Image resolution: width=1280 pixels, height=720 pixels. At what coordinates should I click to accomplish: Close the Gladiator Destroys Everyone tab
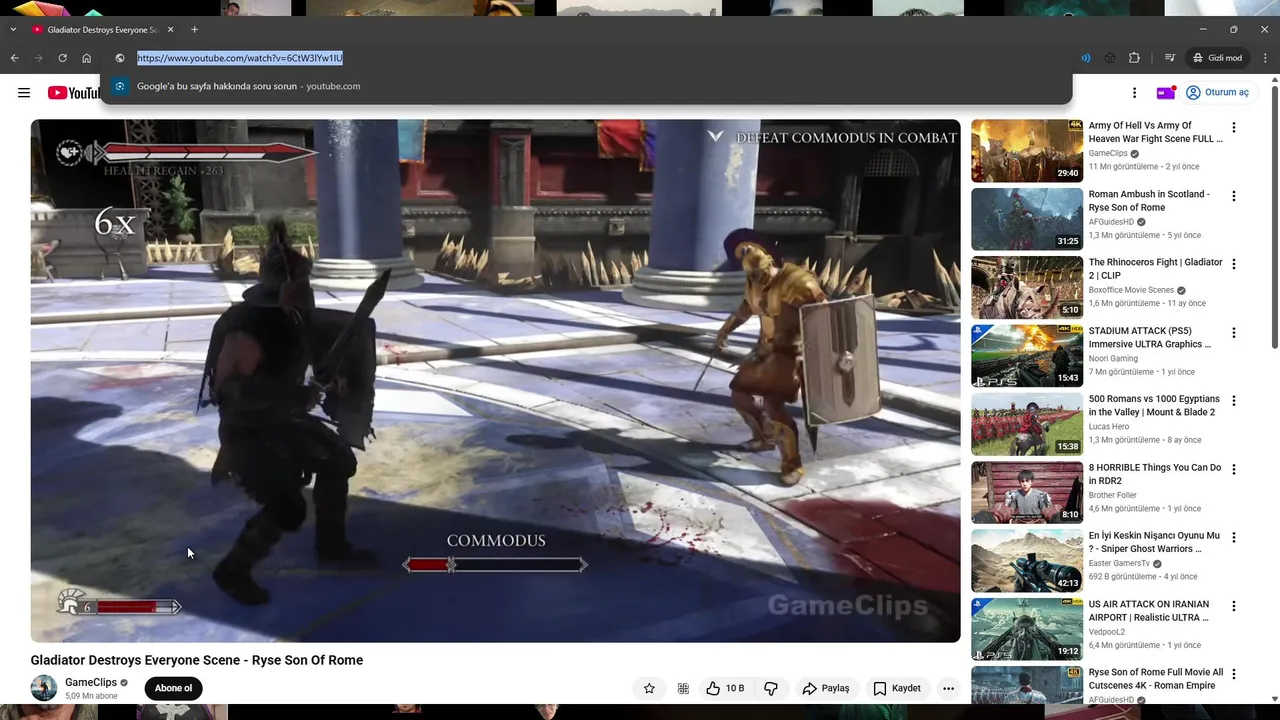(170, 30)
